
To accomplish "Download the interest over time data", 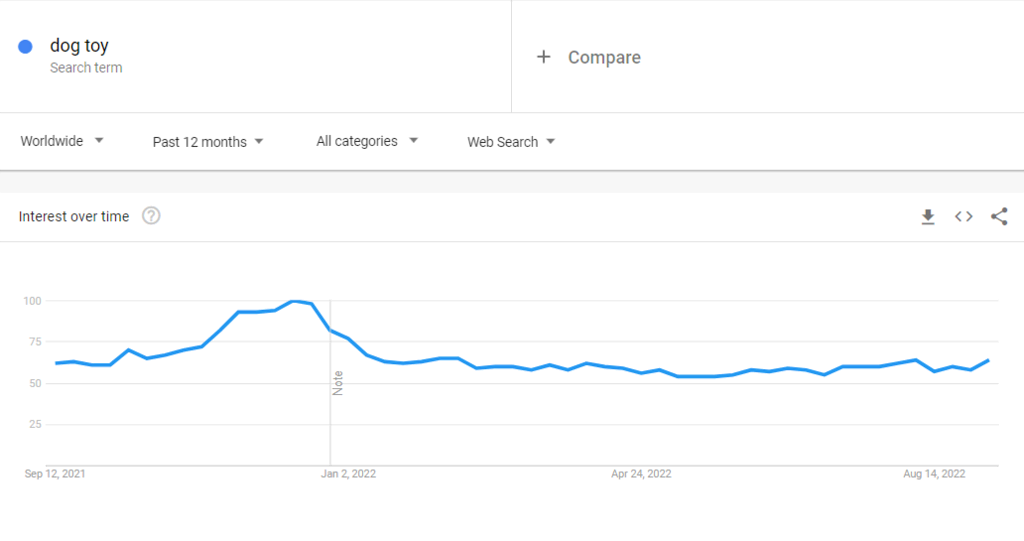I will [x=927, y=217].
